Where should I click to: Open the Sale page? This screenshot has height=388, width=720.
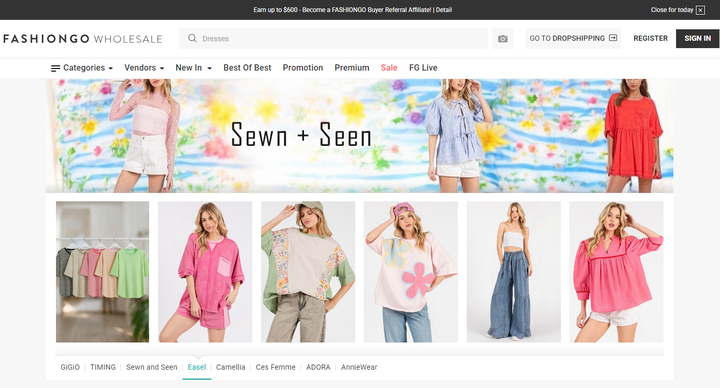[x=389, y=67]
